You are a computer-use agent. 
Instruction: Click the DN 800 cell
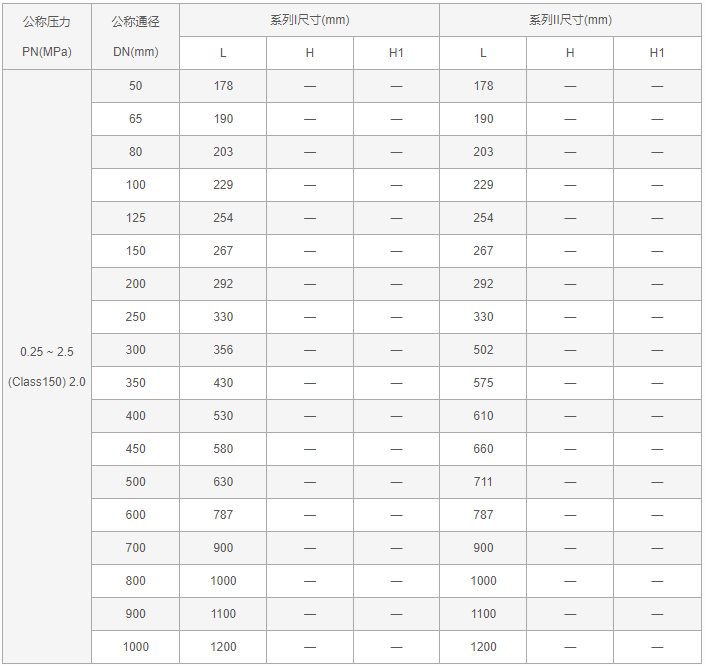[x=135, y=581]
